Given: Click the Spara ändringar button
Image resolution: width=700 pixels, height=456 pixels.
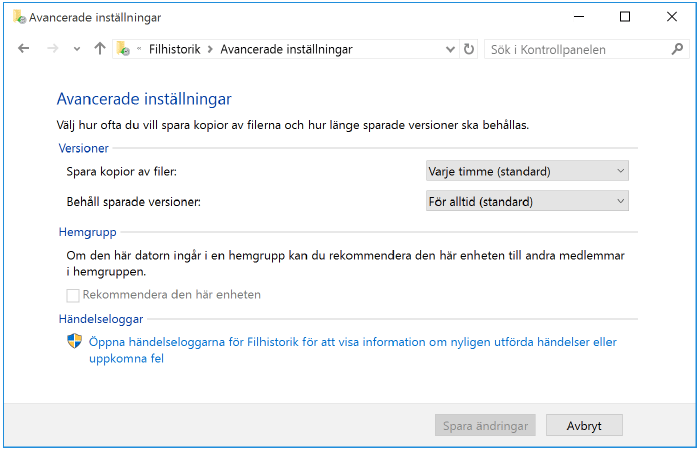Looking at the screenshot, I should [485, 425].
